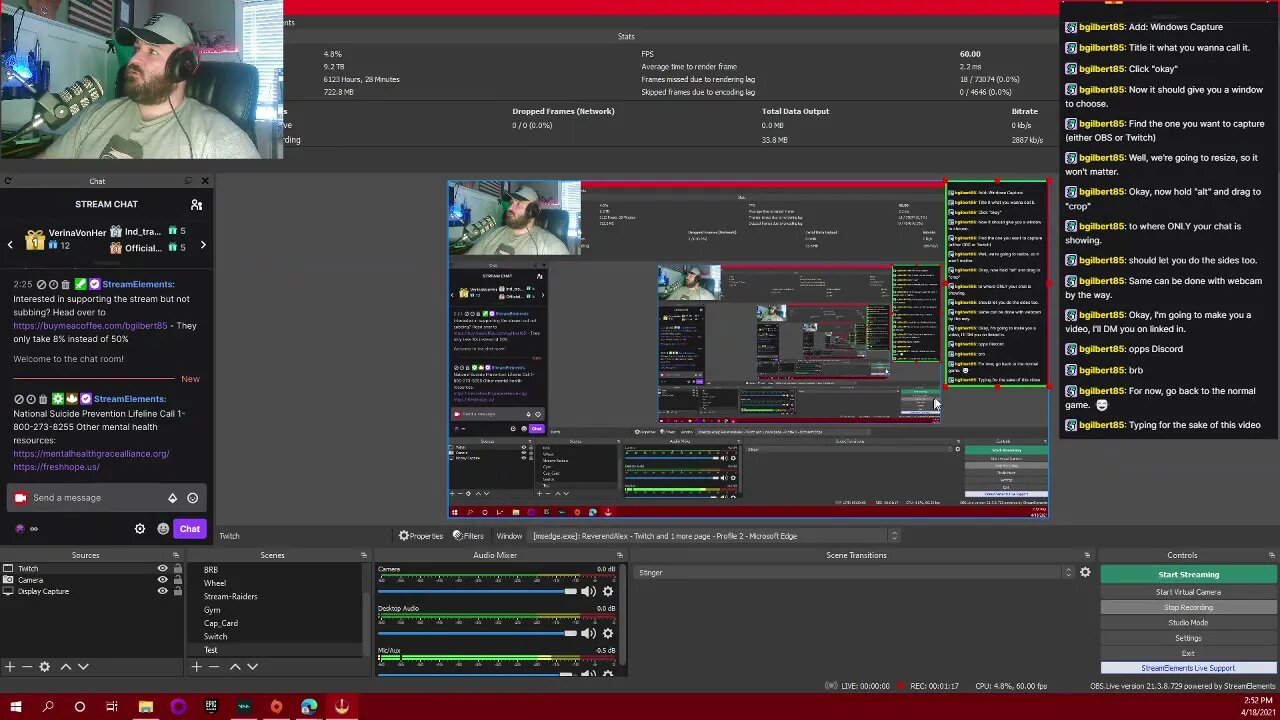Undock the Scene Transitions panel
1280x720 pixels.
pos(1087,555)
